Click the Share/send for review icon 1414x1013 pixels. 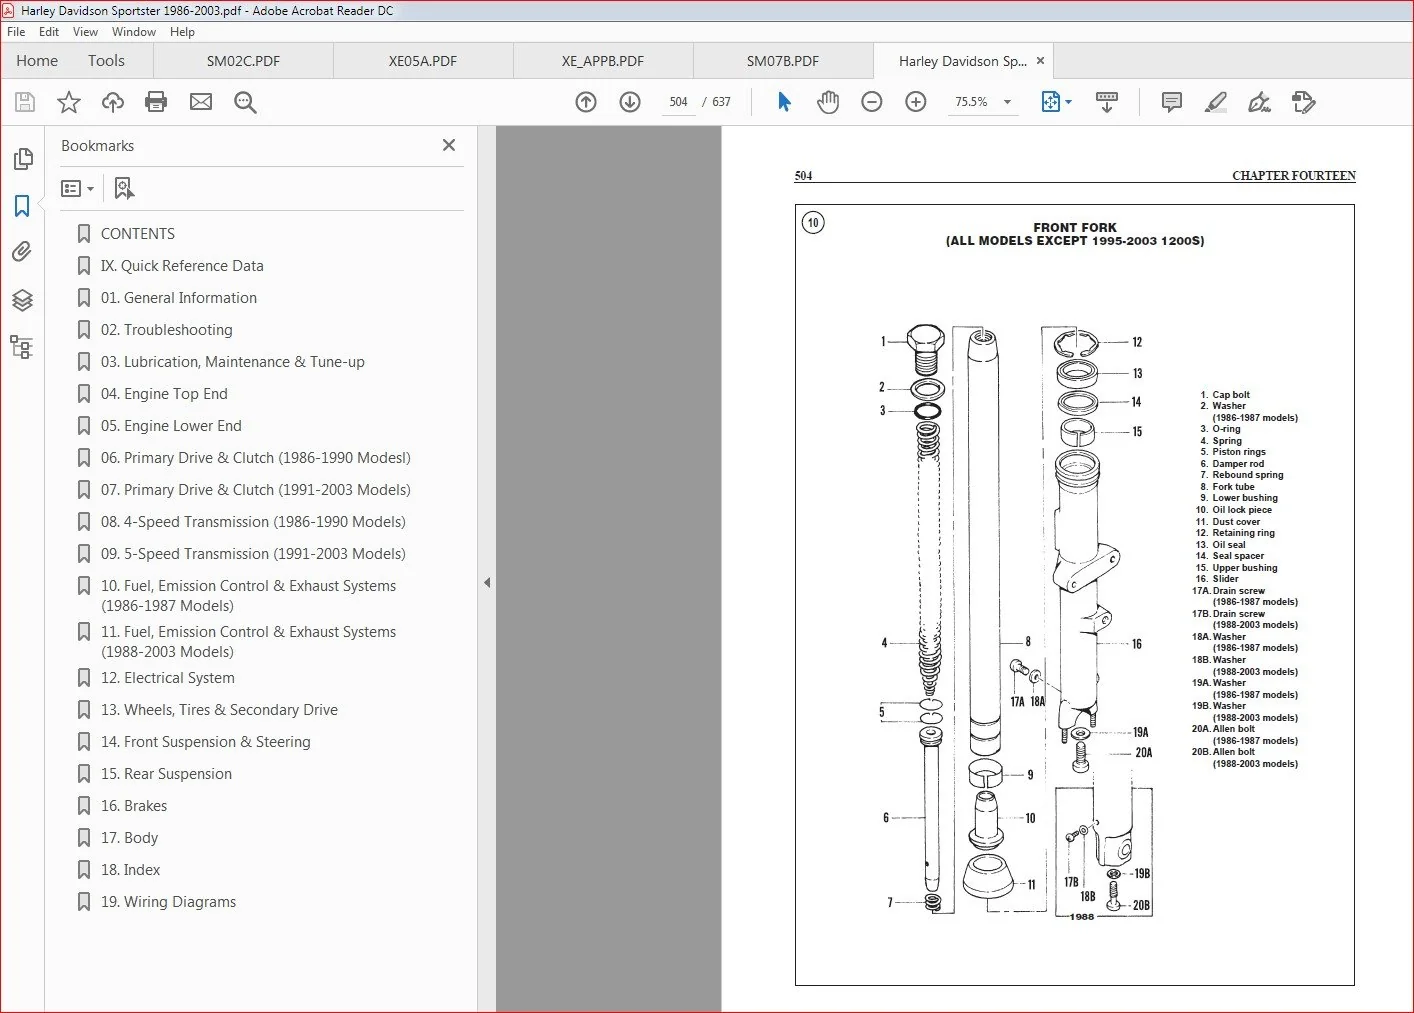(x=1304, y=102)
